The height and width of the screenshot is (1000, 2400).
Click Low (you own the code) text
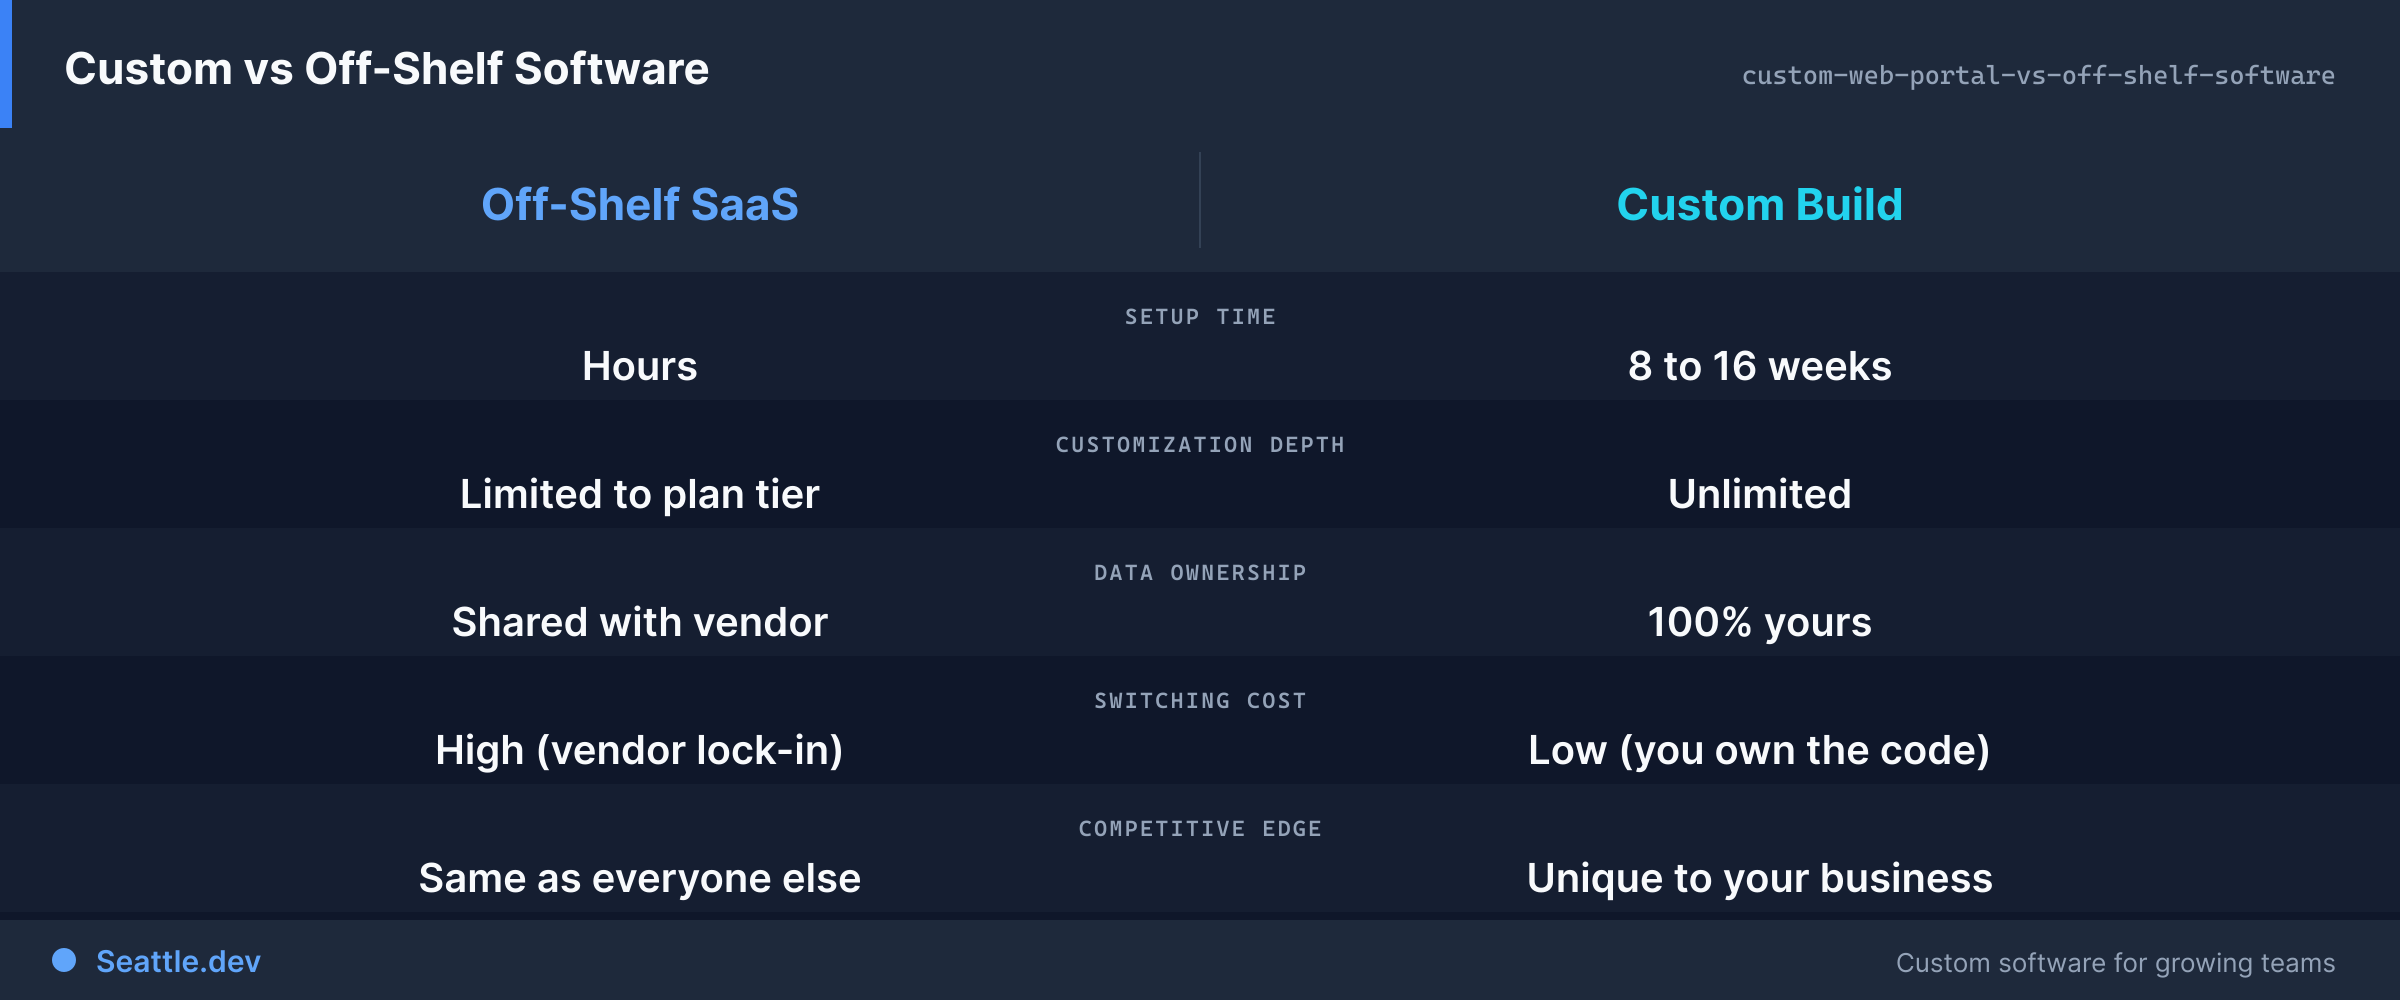tap(1760, 750)
